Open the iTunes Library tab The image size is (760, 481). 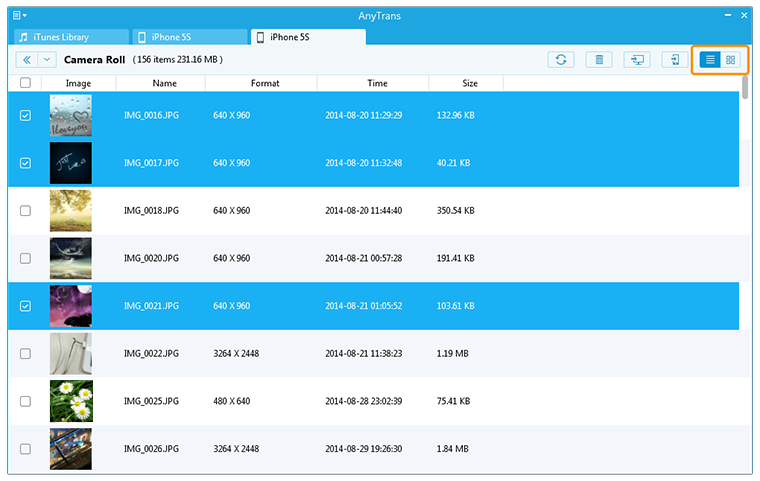tap(70, 37)
